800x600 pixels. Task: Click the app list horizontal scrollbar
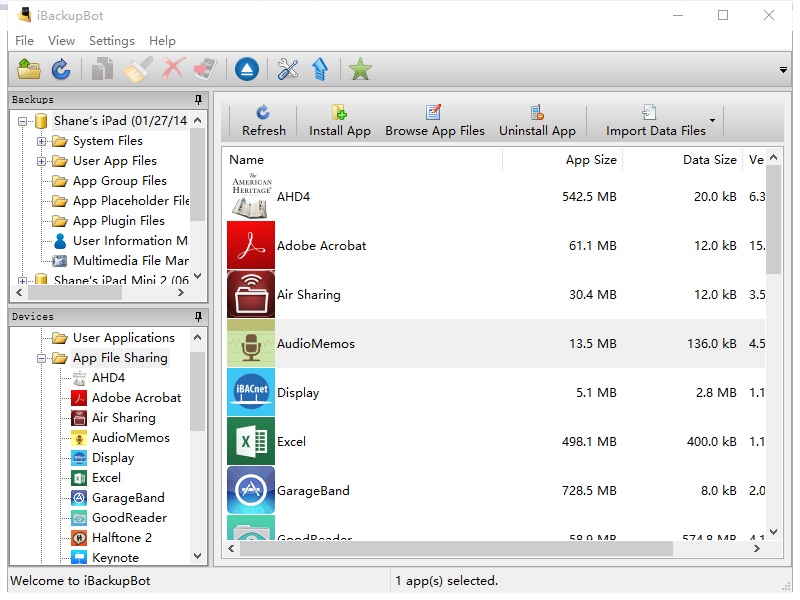click(x=456, y=549)
